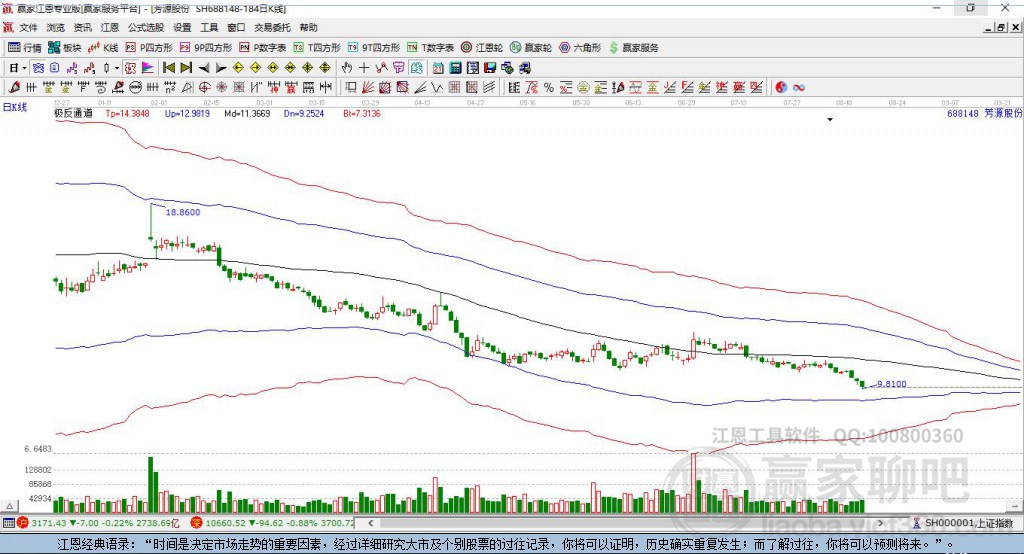The height and width of the screenshot is (554, 1024).
Task: Click the black right arrow icon
Action: tap(221, 68)
